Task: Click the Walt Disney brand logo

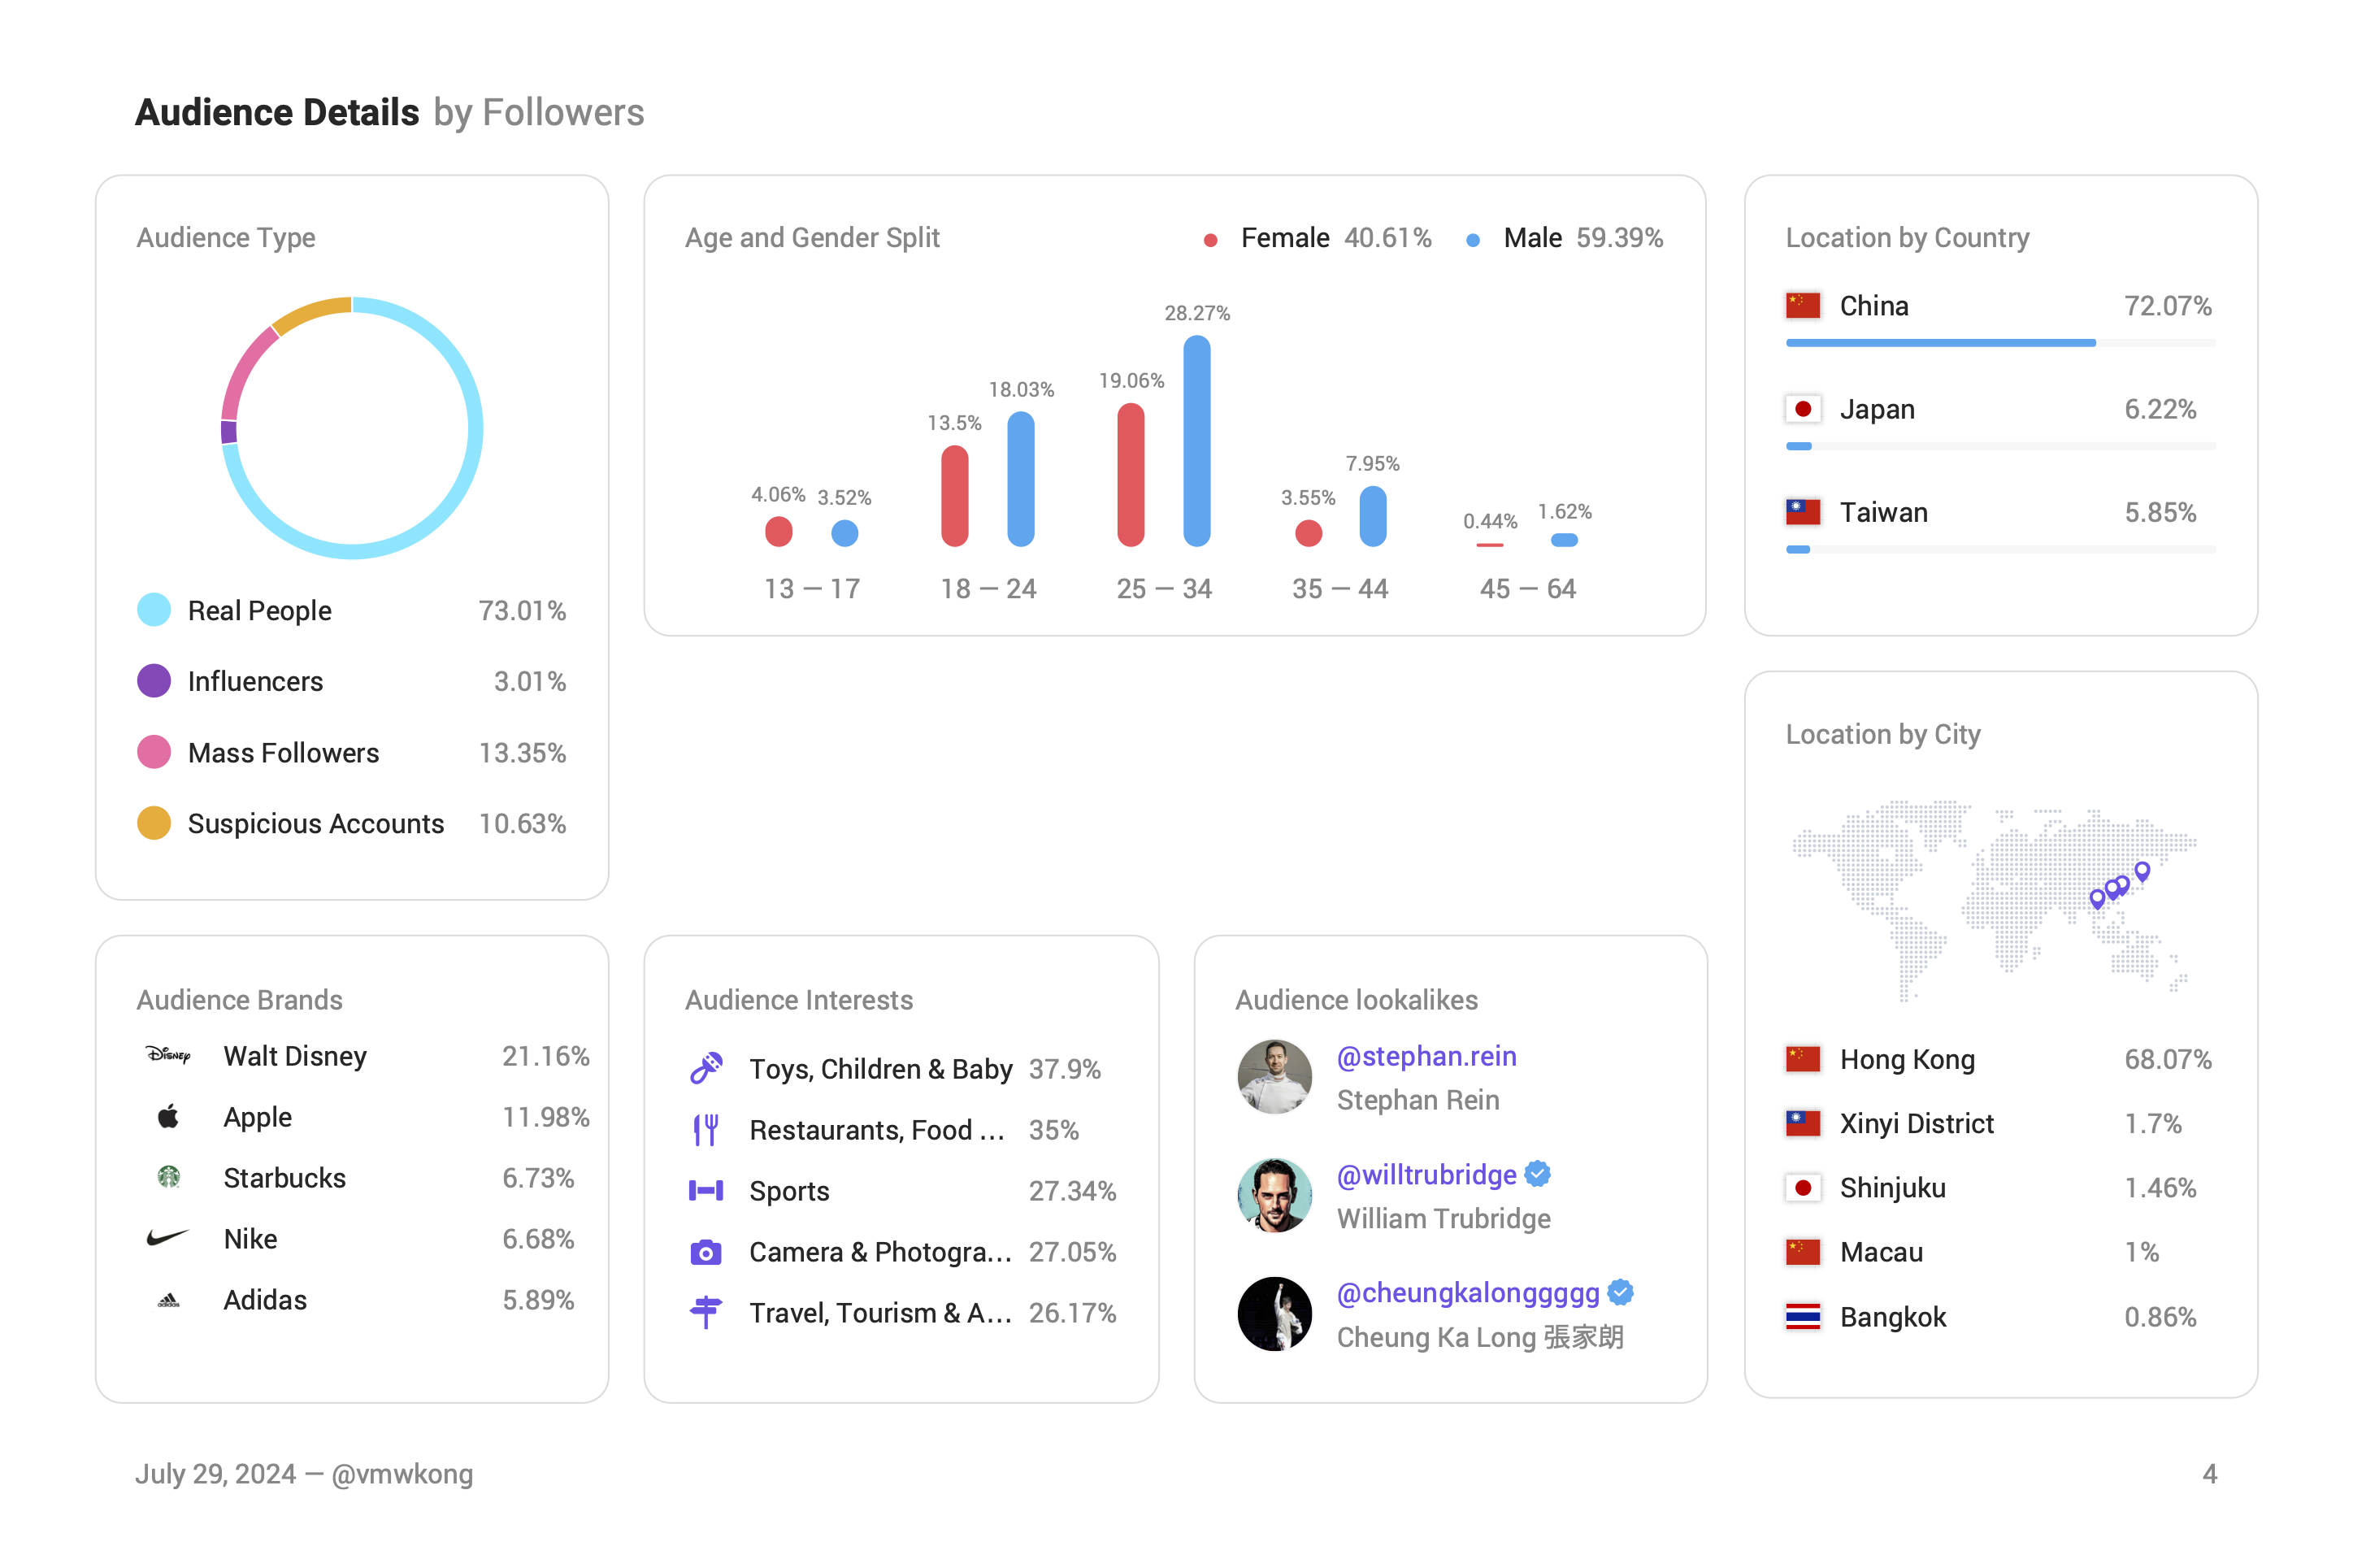Action: point(168,1055)
